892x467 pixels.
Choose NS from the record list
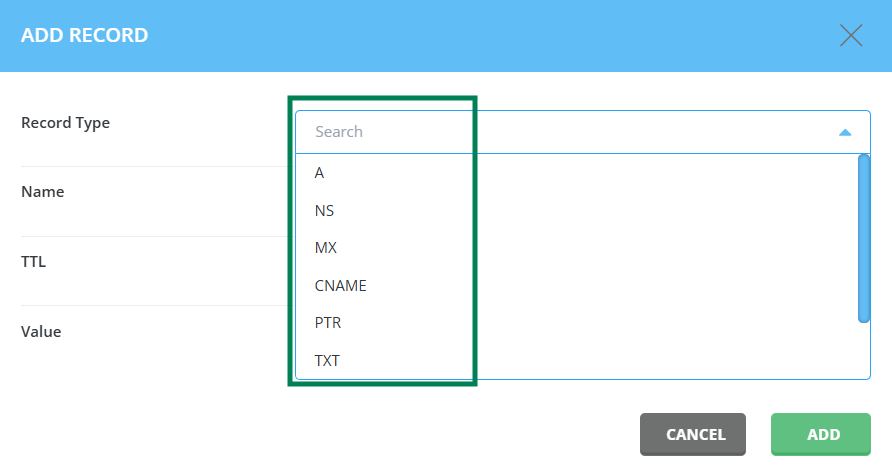[576, 210]
